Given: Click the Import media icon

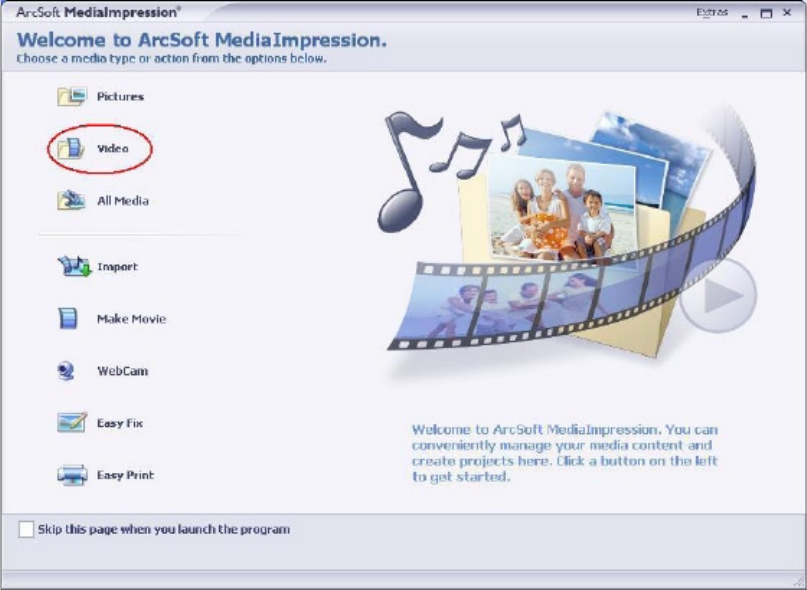Looking at the screenshot, I should pos(74,266).
